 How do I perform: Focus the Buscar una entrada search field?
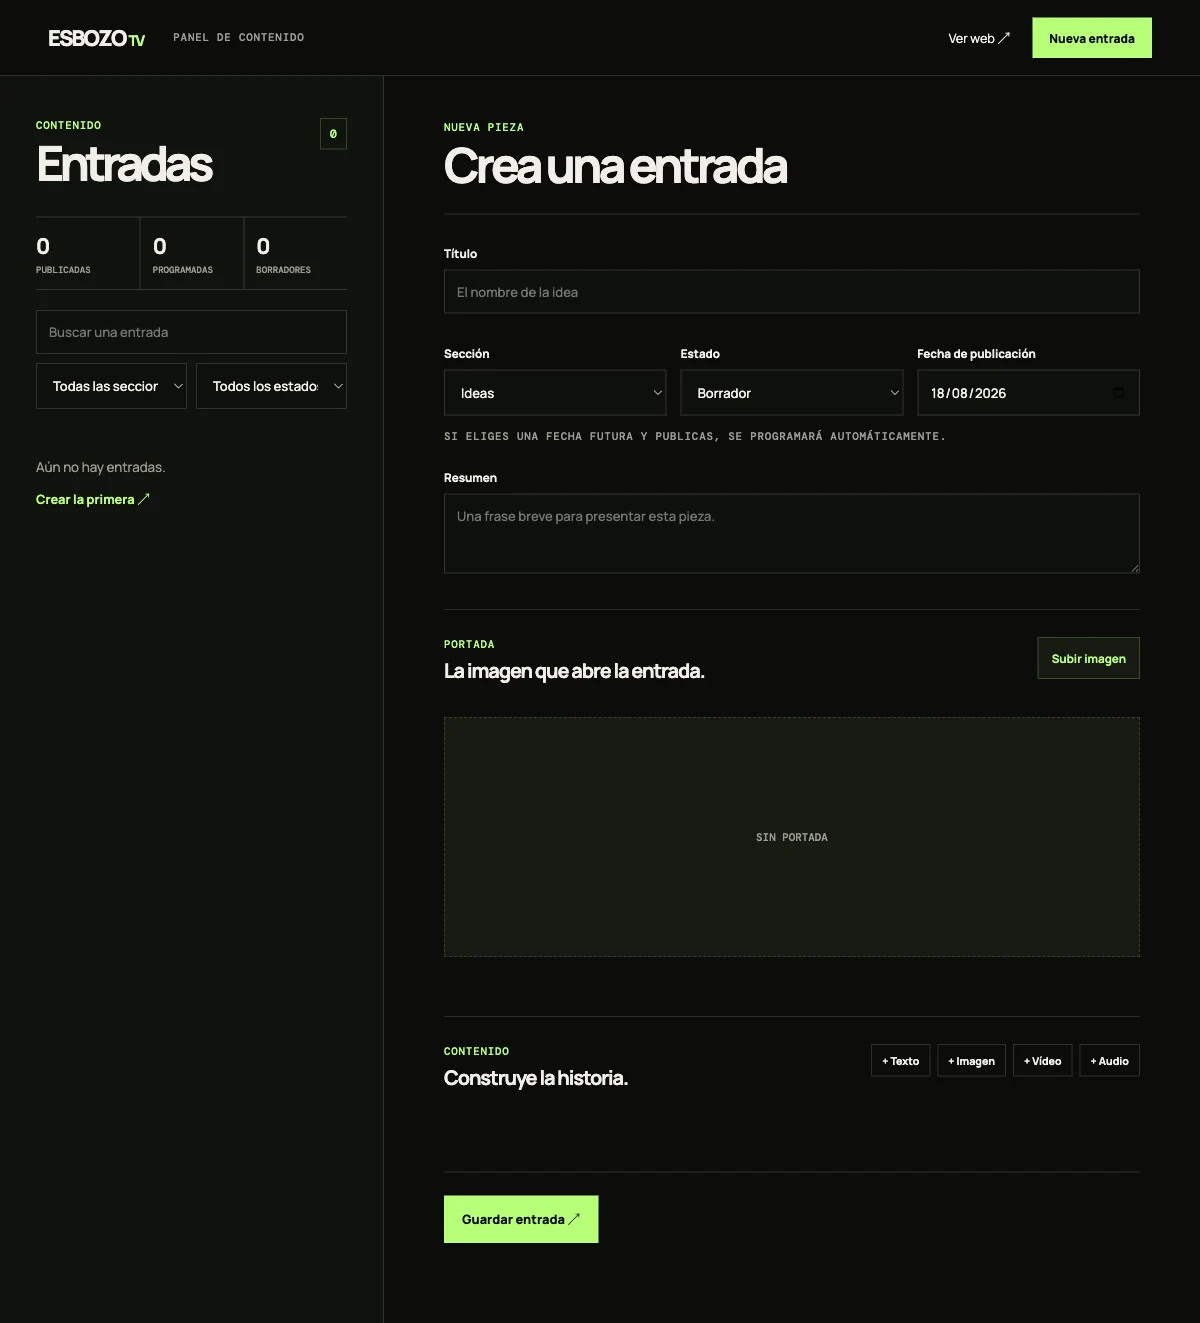pyautogui.click(x=191, y=332)
